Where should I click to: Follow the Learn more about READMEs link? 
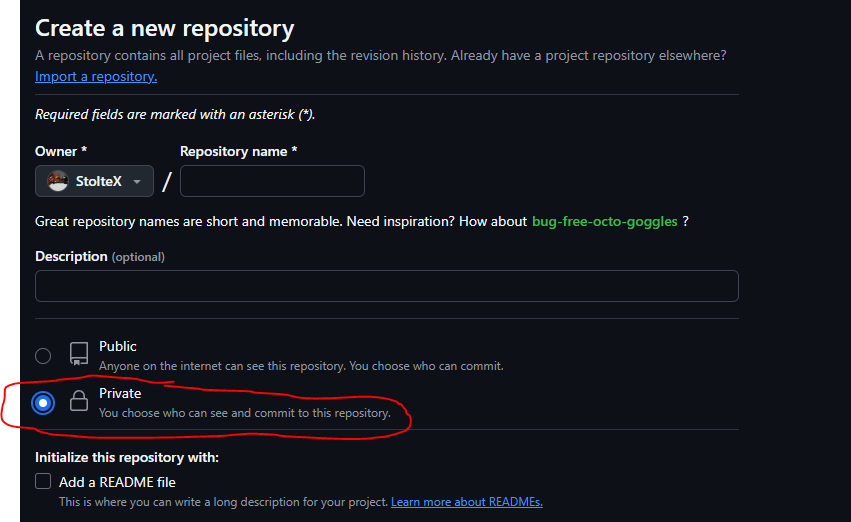click(466, 501)
